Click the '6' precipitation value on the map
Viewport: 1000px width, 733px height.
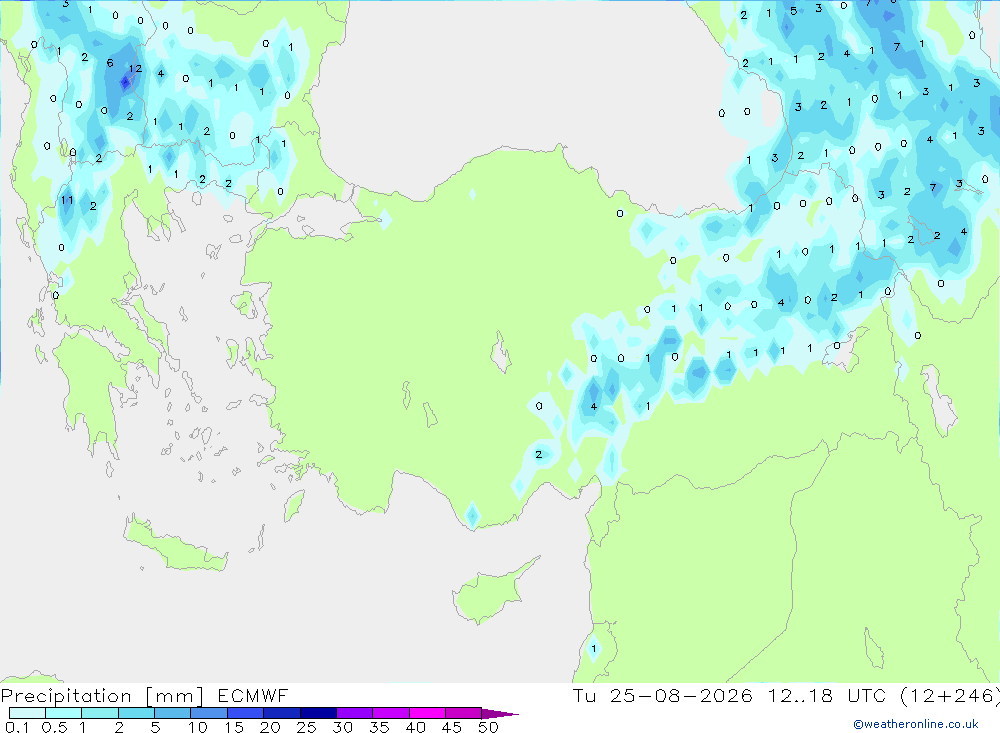110,63
